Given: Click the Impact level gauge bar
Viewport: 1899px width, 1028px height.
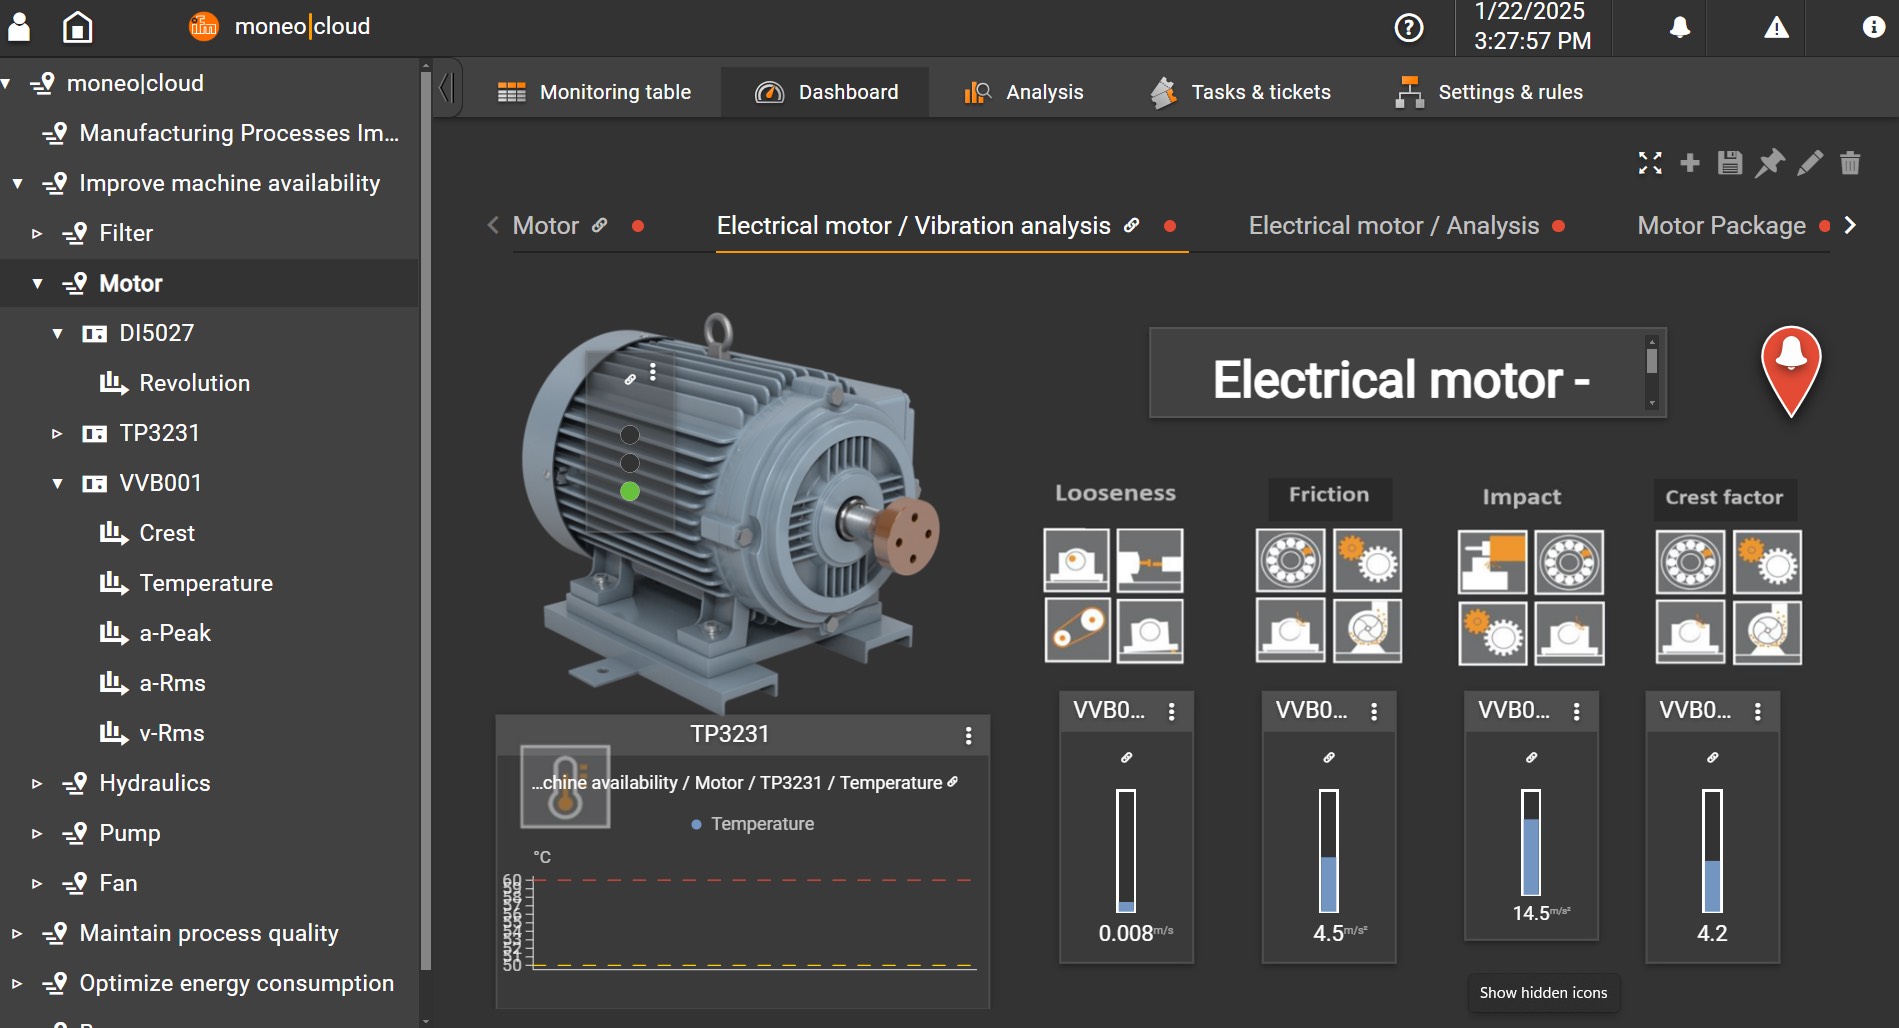Looking at the screenshot, I should pos(1530,842).
